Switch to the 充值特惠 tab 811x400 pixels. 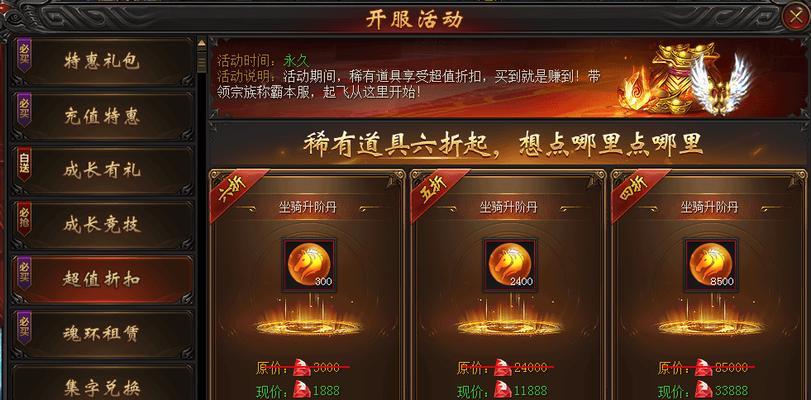click(x=102, y=116)
